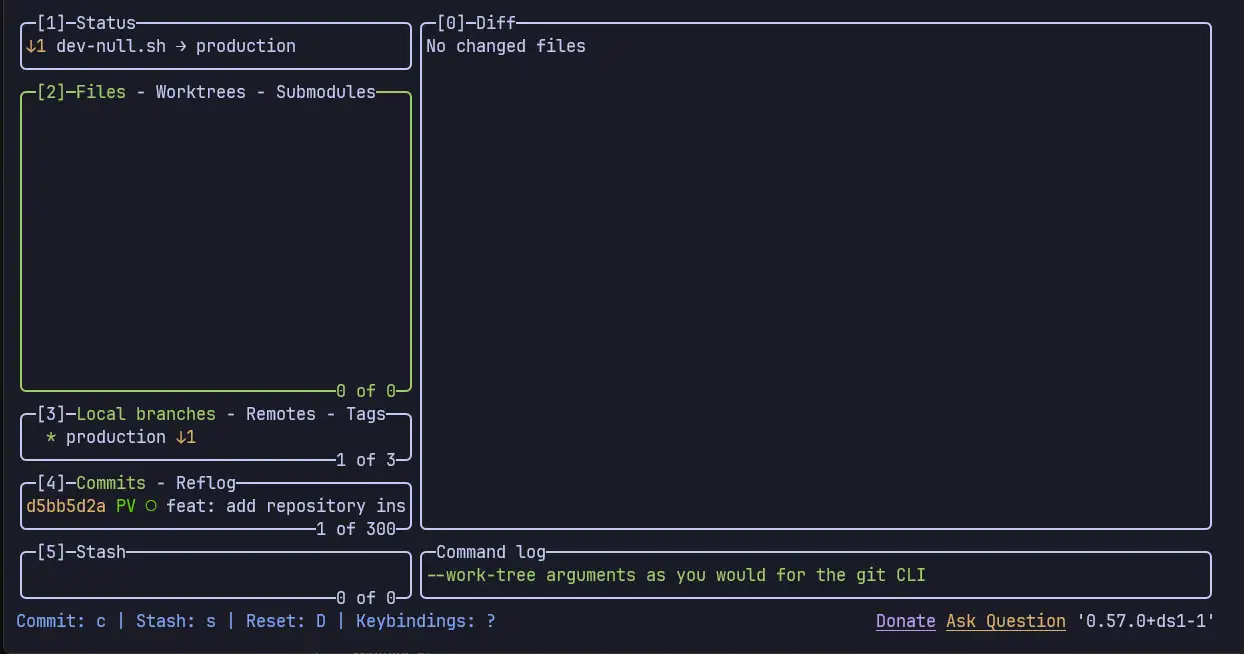Click the down-arrow indicator beside production branch

coord(186,437)
